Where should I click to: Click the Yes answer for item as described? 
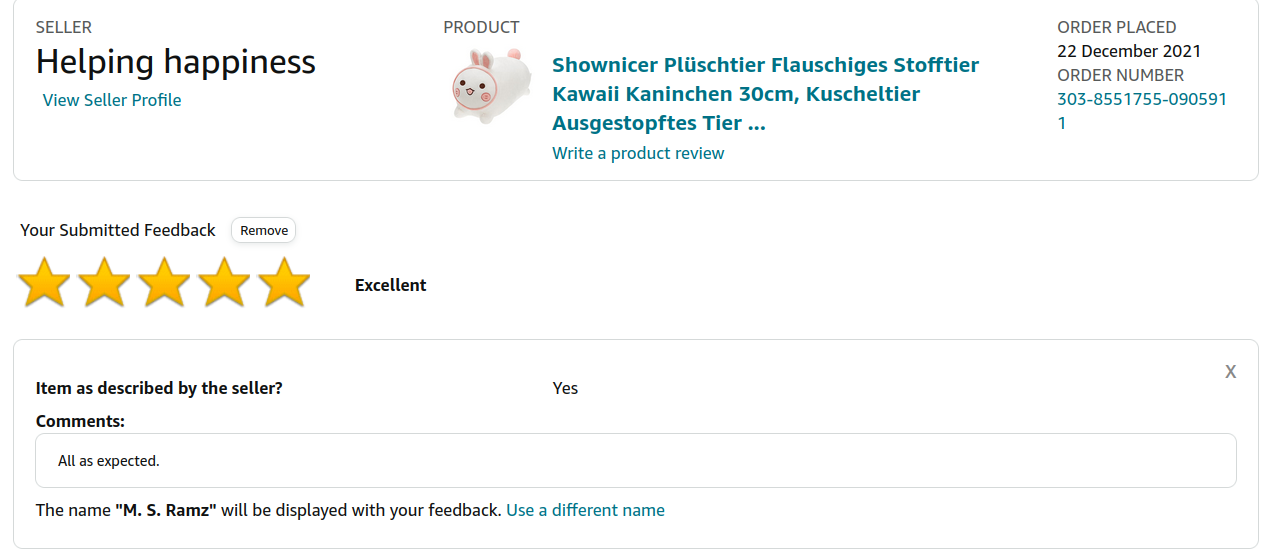click(565, 388)
